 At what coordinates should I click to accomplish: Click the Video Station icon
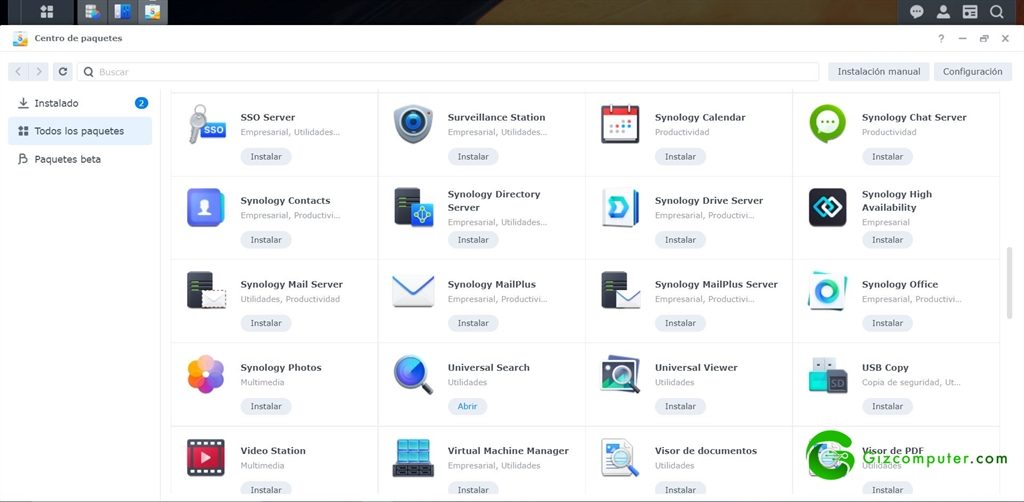coord(206,457)
